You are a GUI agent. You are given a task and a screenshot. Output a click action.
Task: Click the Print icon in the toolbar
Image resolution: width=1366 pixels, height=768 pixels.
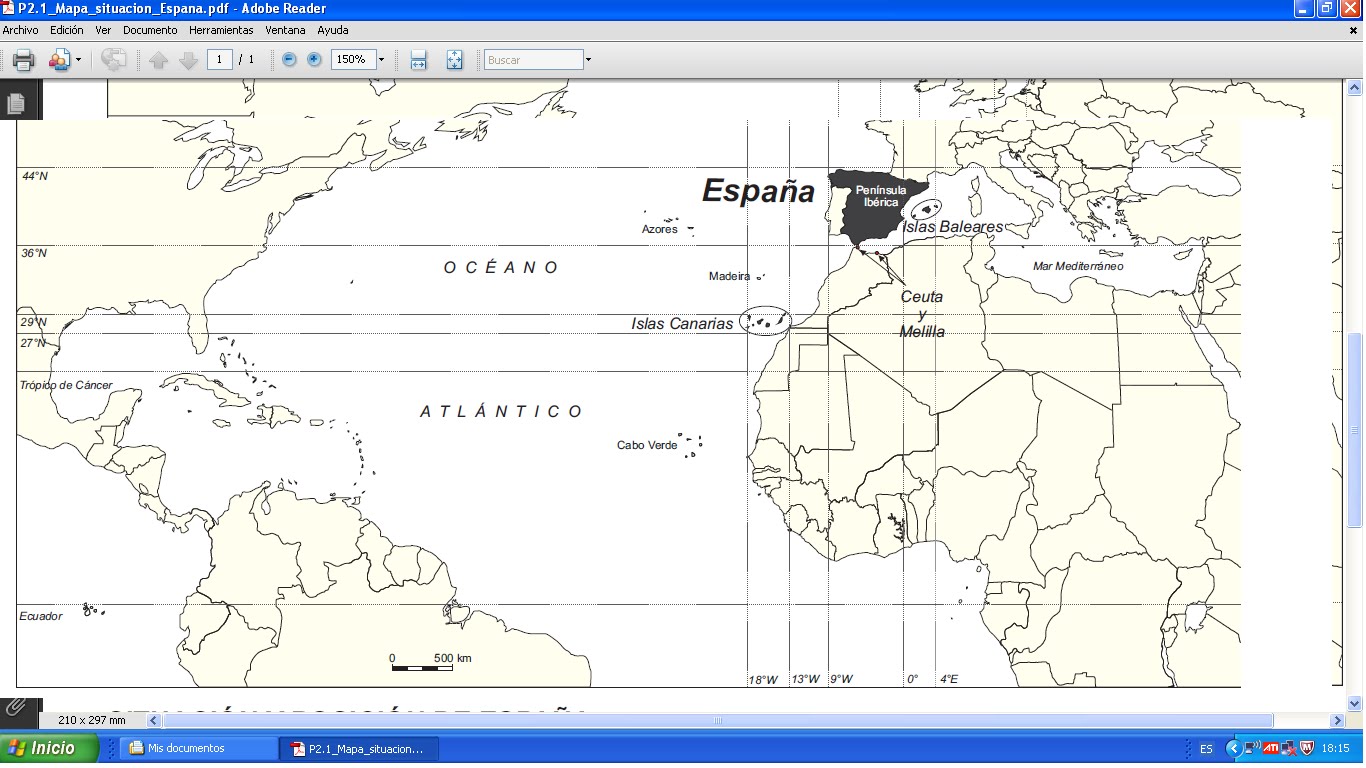click(23, 60)
